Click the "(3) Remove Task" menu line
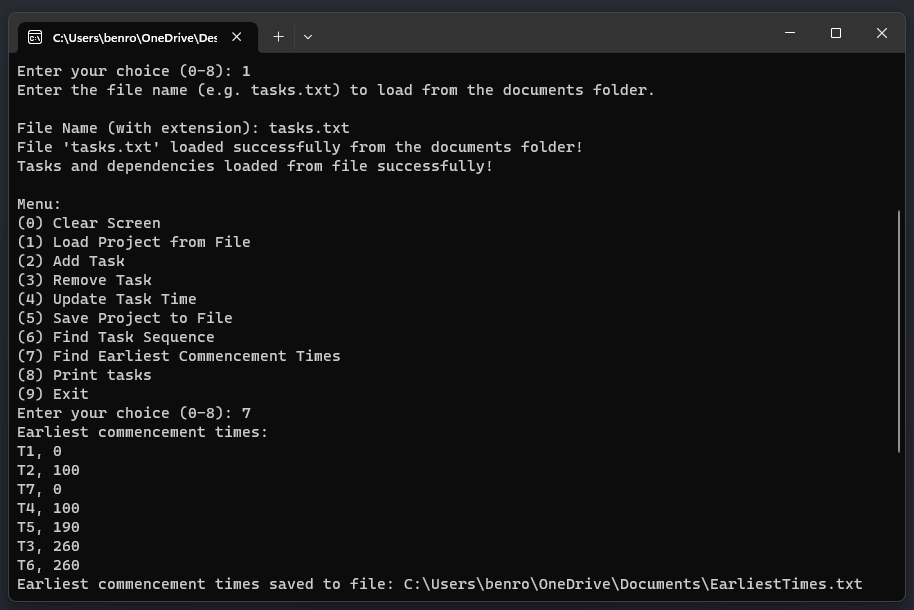 point(84,280)
